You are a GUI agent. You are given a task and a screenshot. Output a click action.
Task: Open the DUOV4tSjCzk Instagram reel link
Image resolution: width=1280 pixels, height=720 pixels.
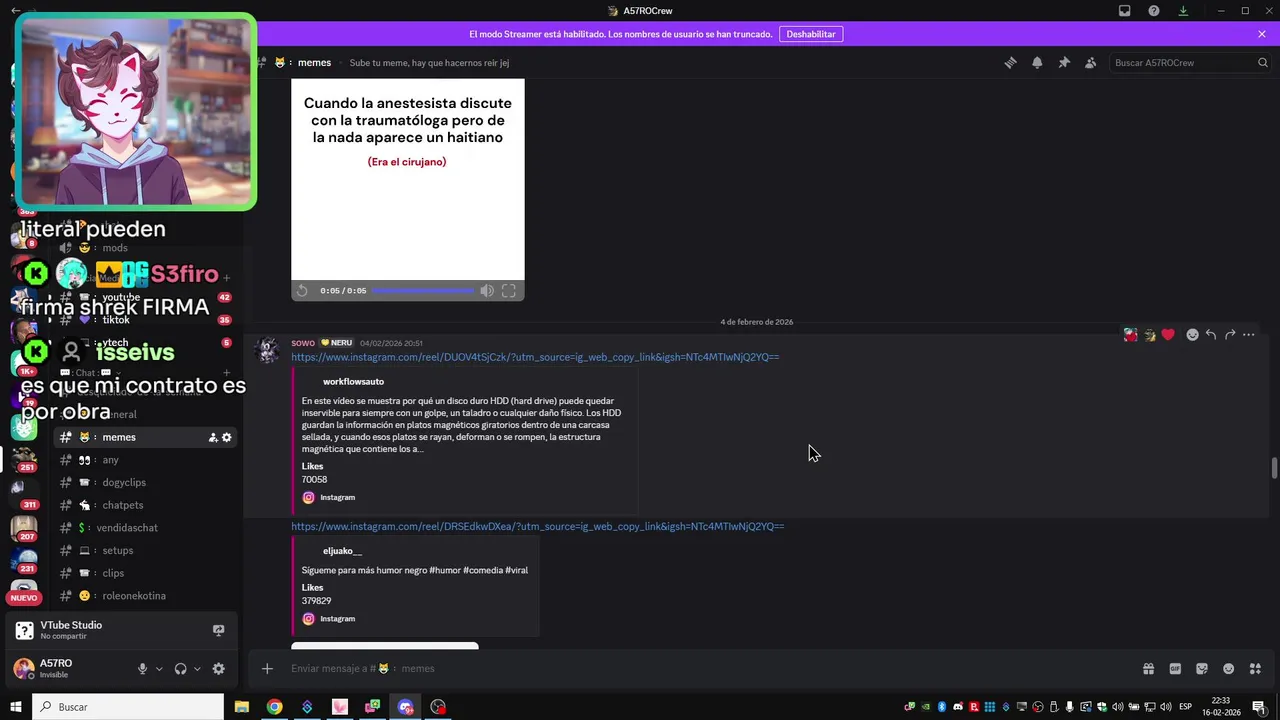pyautogui.click(x=535, y=357)
